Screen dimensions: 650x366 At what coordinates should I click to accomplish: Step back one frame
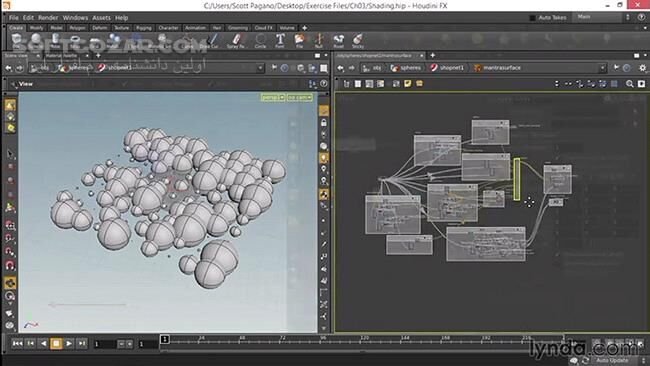click(30, 344)
